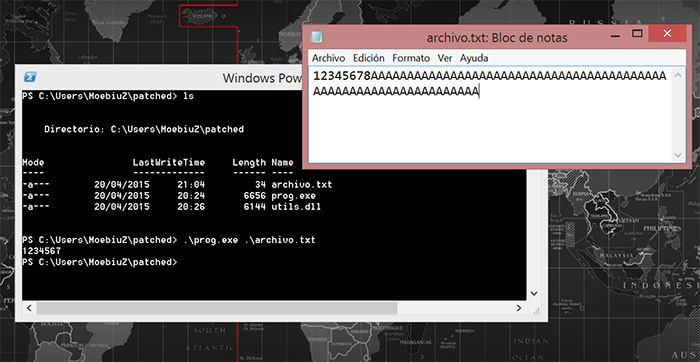This screenshot has width=700, height=362.
Task: Open the Ayuda menu in Notepad
Action: coord(474,58)
